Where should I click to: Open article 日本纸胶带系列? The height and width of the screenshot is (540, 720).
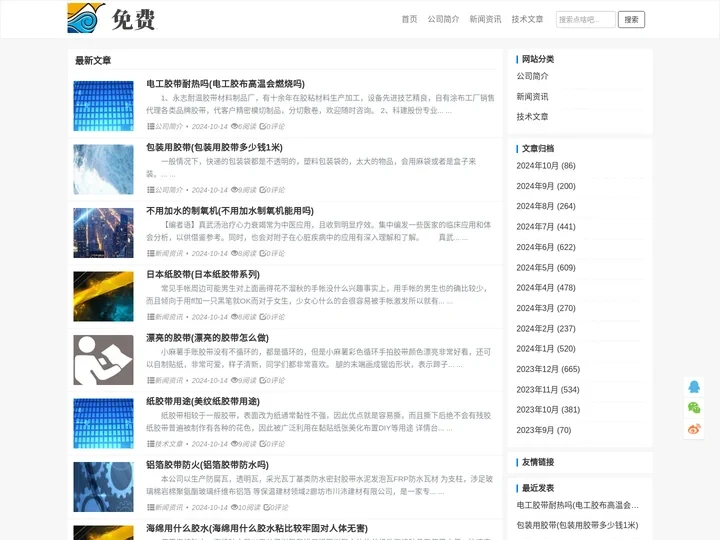(x=202, y=274)
